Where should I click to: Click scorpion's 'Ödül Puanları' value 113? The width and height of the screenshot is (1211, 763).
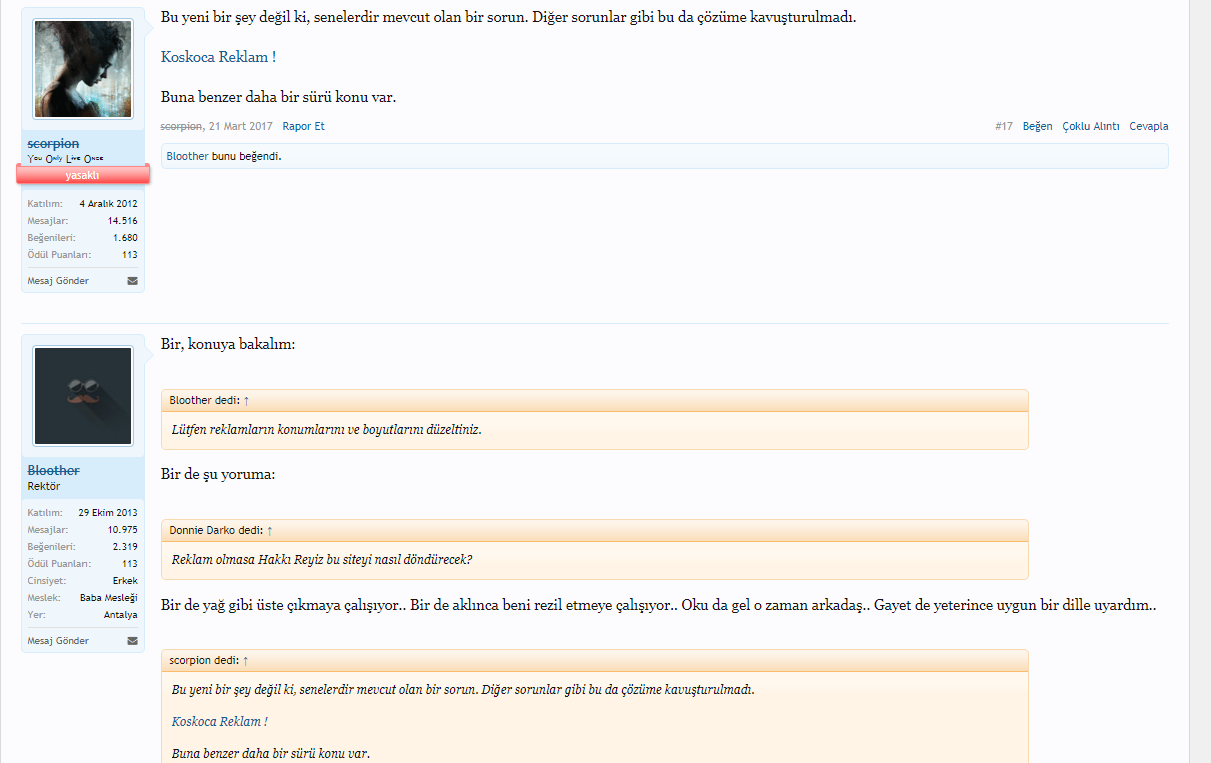pyautogui.click(x=130, y=254)
